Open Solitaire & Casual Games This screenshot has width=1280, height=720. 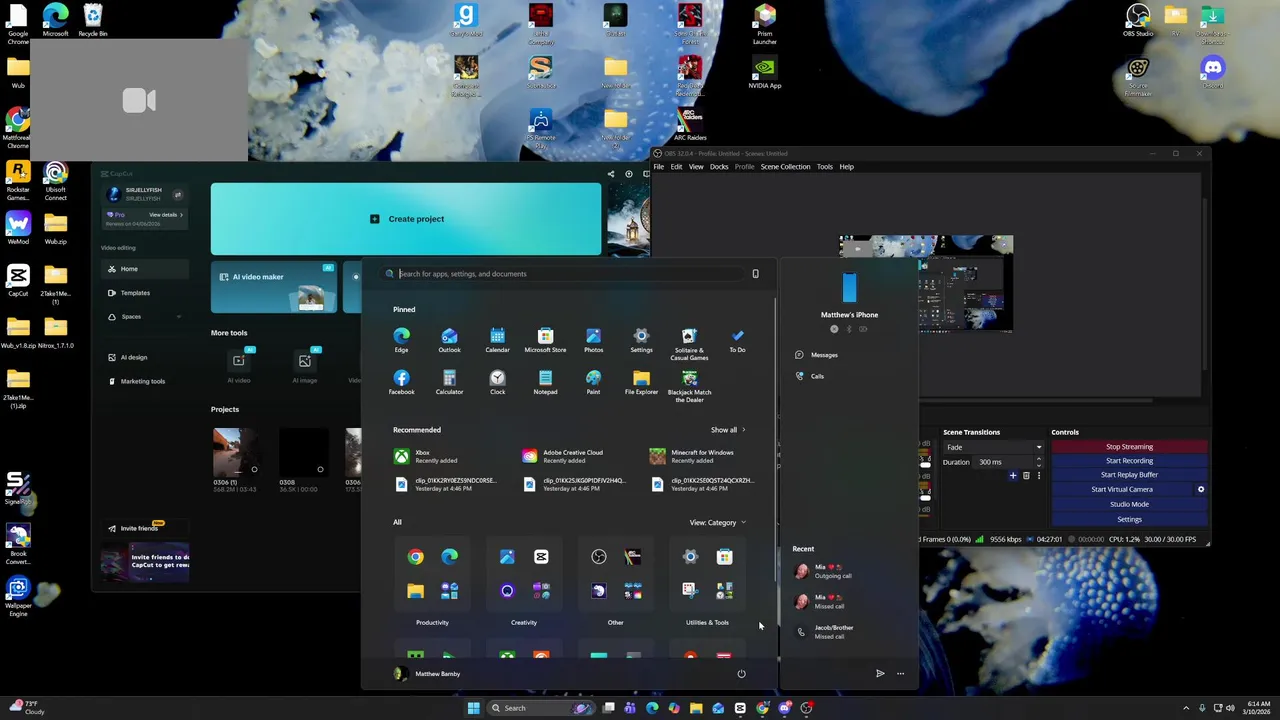689,343
